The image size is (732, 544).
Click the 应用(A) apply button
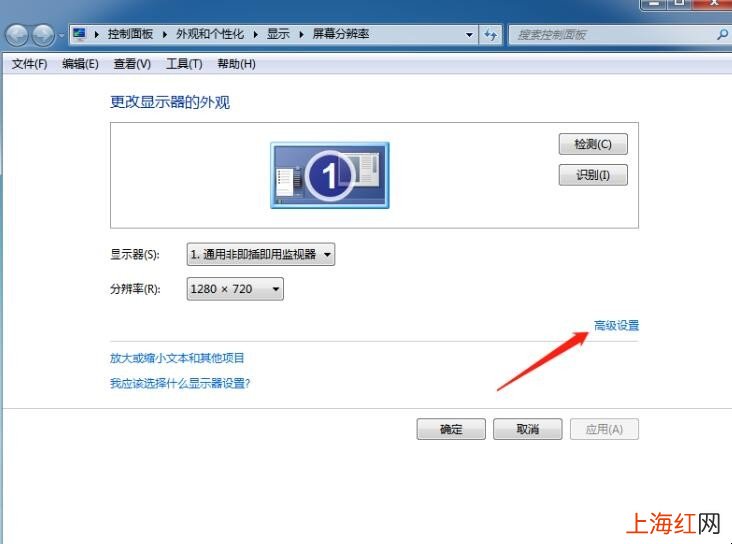[x=604, y=429]
